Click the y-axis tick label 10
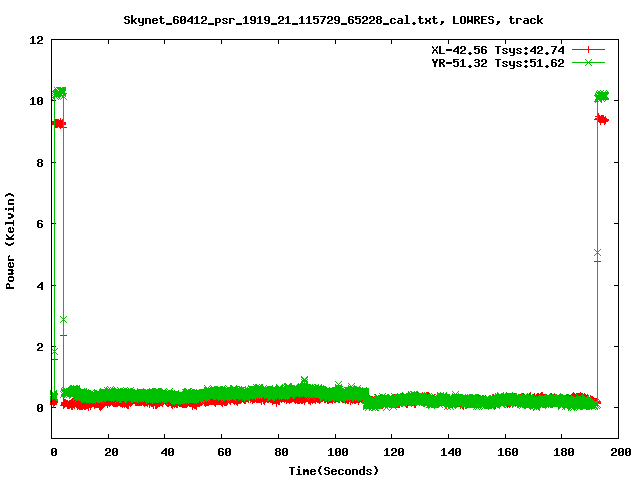Screen dimensions: 640x480 36,101
